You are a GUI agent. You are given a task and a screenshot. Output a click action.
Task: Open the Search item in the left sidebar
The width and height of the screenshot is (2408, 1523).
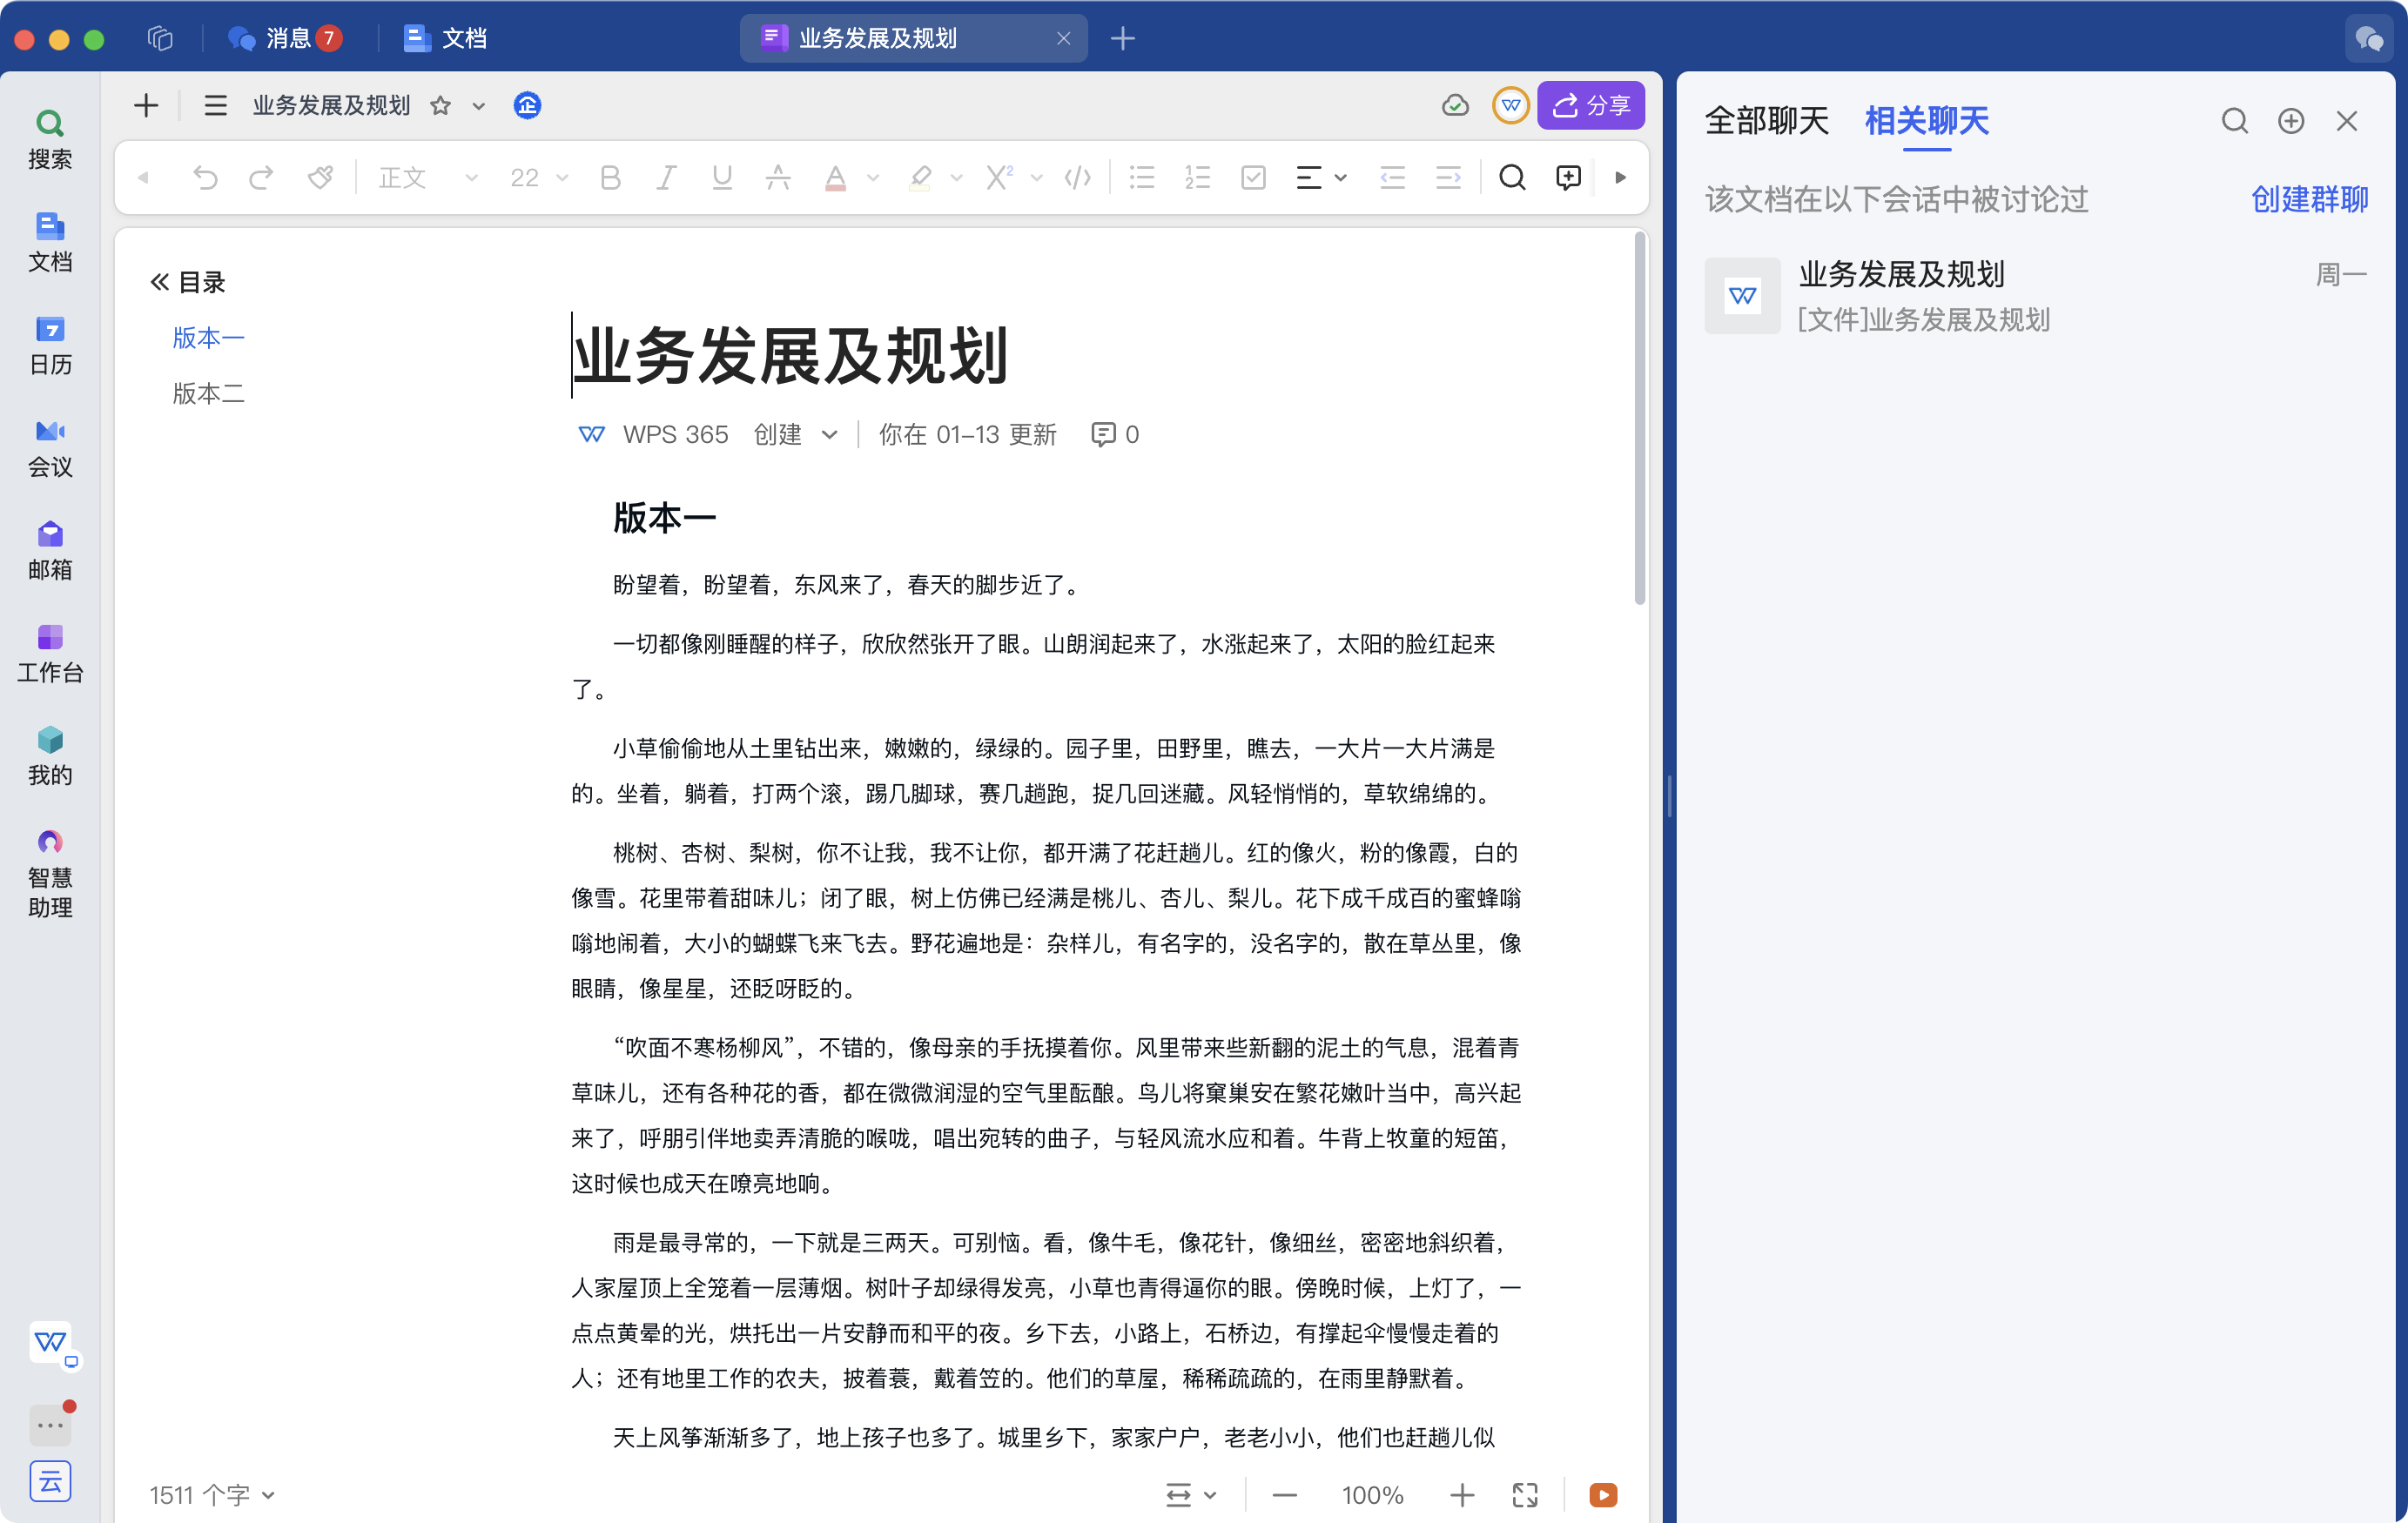pos(50,139)
